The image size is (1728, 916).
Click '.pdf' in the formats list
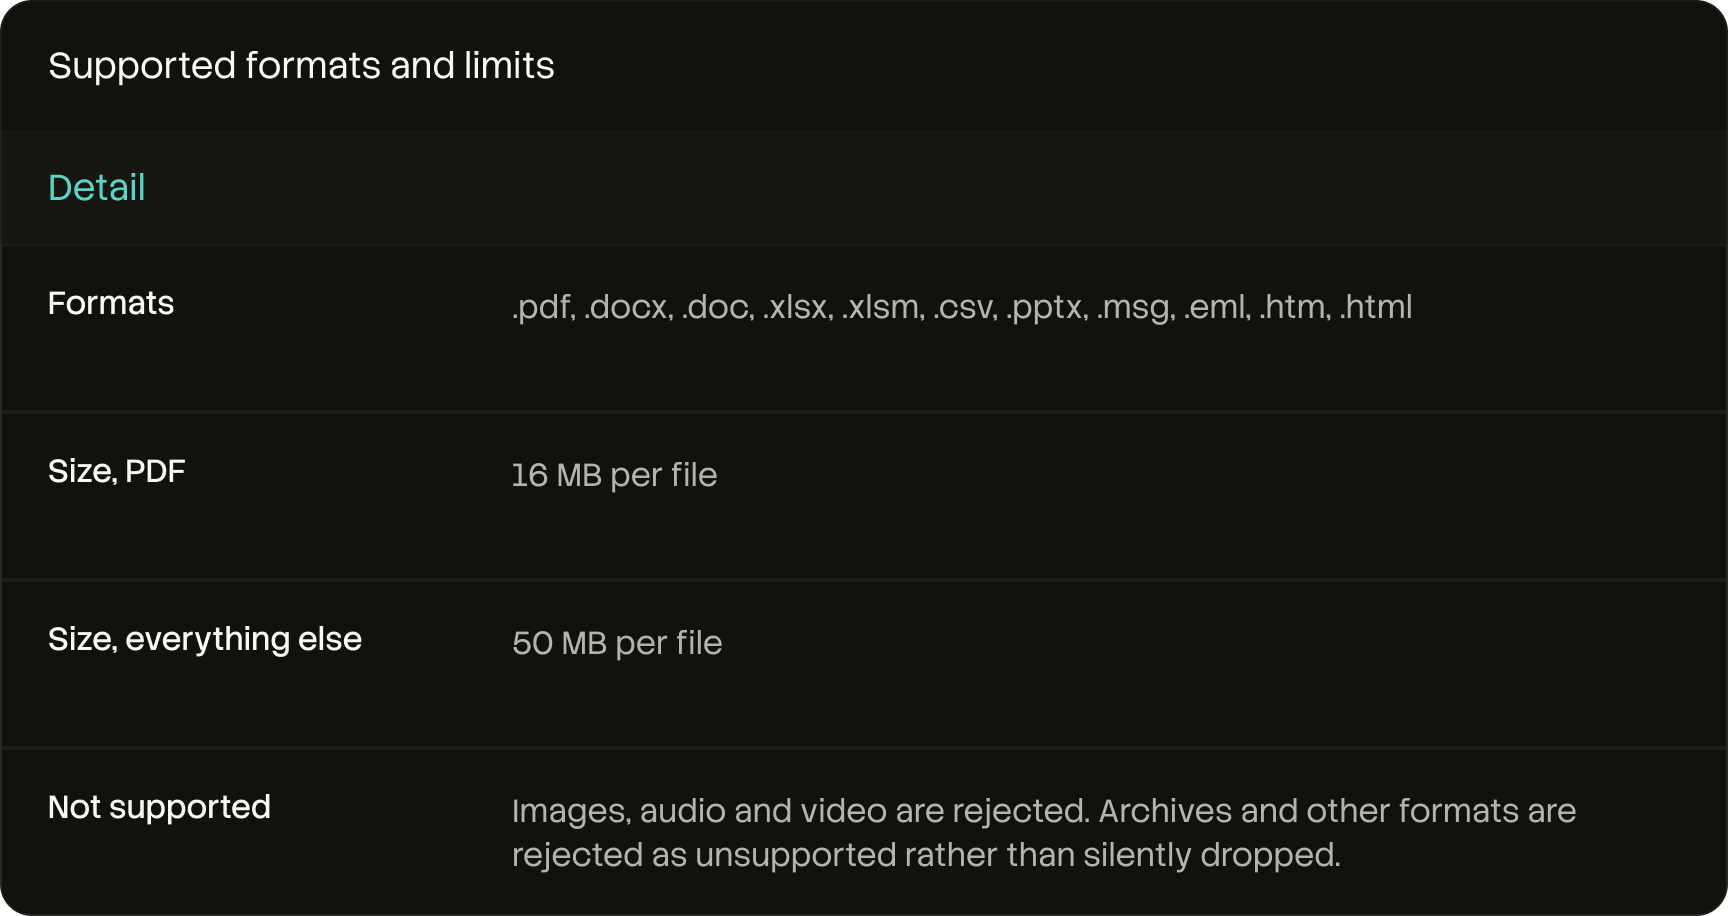(544, 307)
